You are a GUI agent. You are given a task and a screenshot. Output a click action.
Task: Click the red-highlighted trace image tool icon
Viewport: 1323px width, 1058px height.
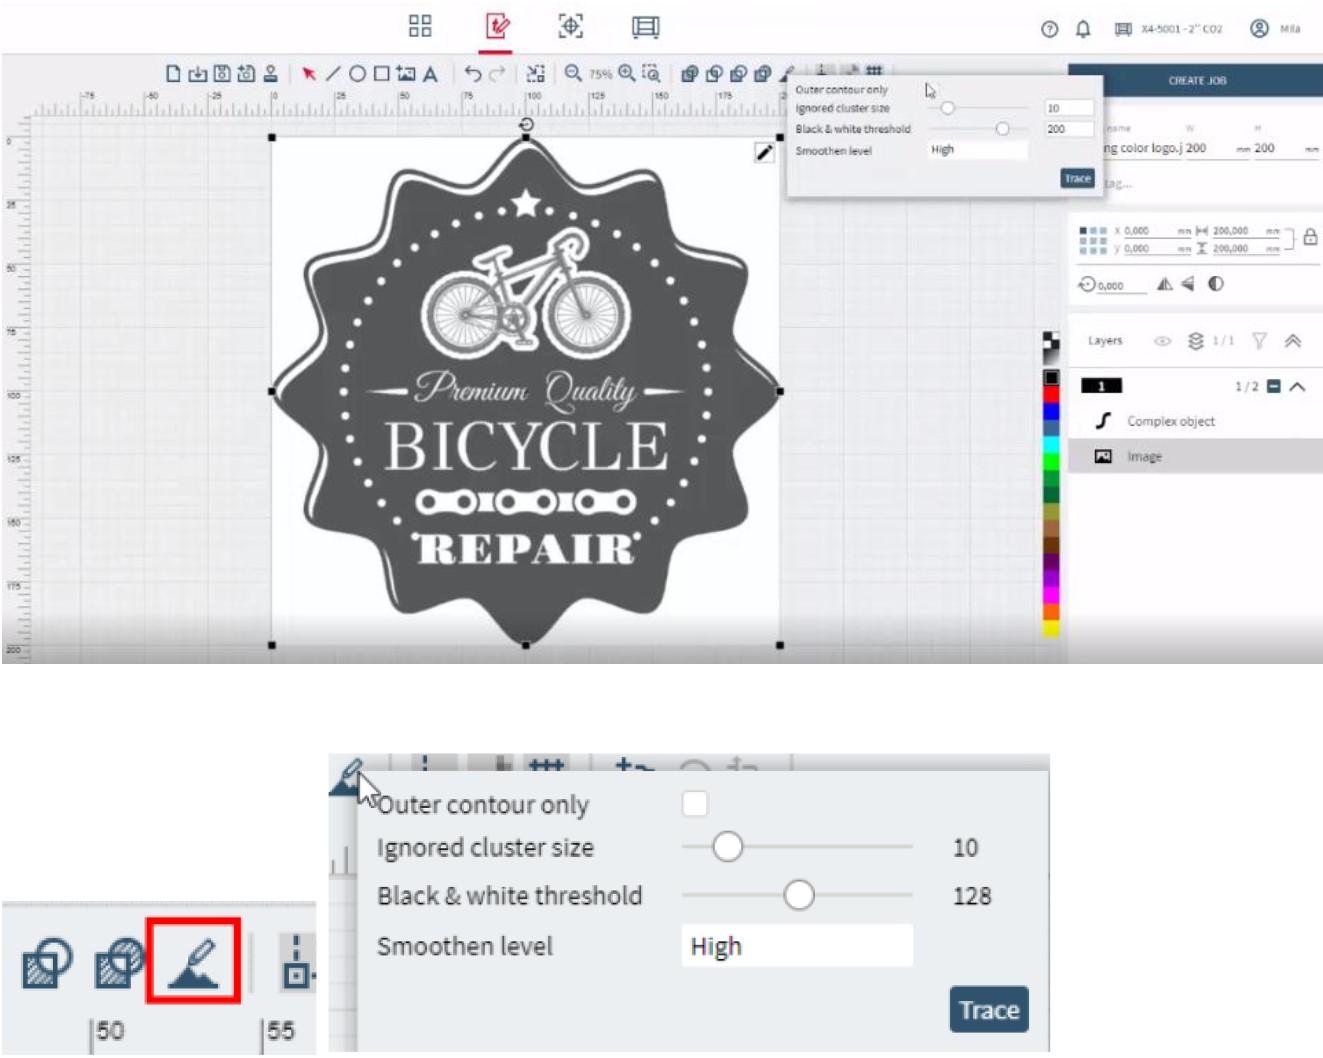[194, 962]
